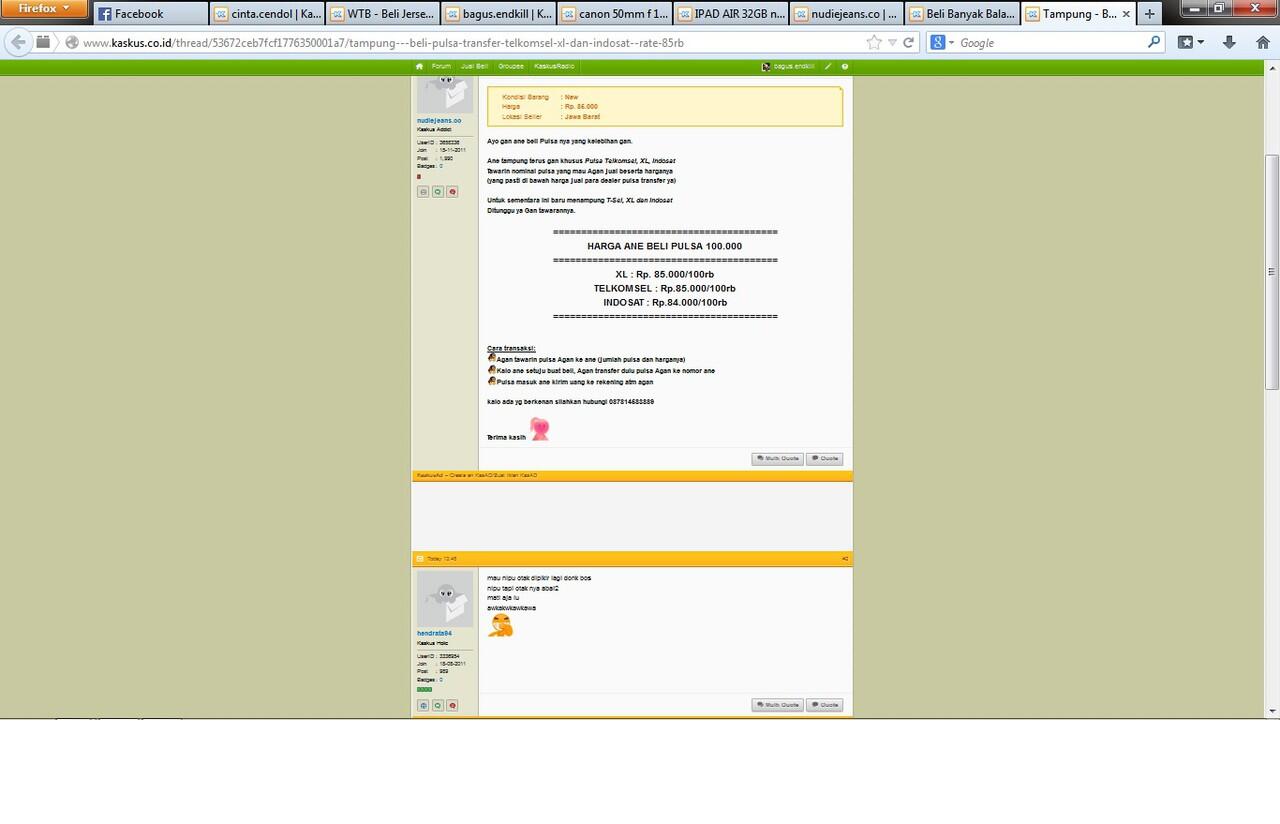Close the active Tampung tab

pos(1126,14)
